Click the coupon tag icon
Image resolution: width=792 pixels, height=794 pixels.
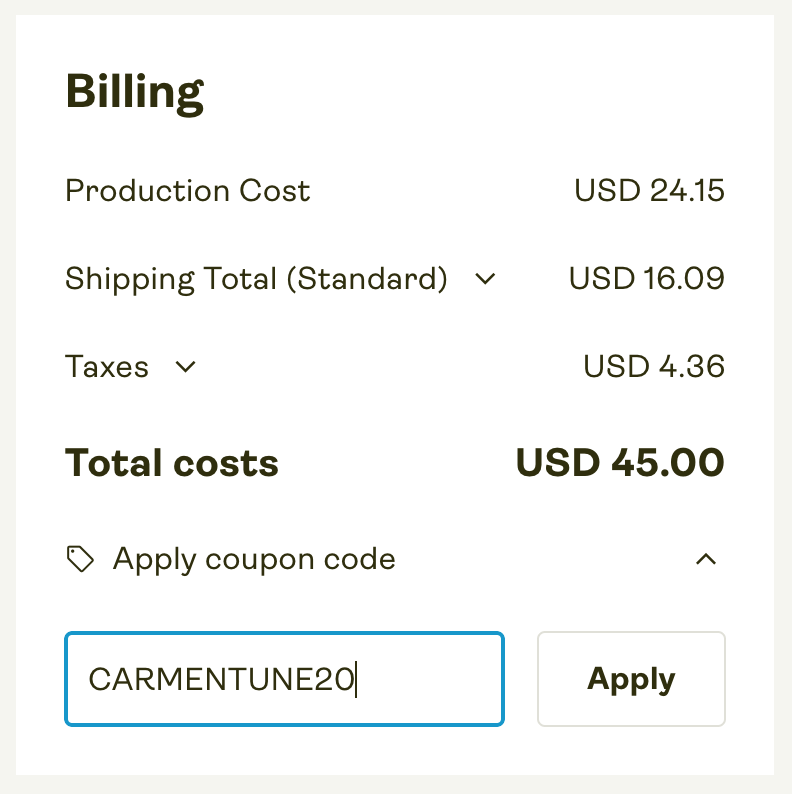click(80, 559)
